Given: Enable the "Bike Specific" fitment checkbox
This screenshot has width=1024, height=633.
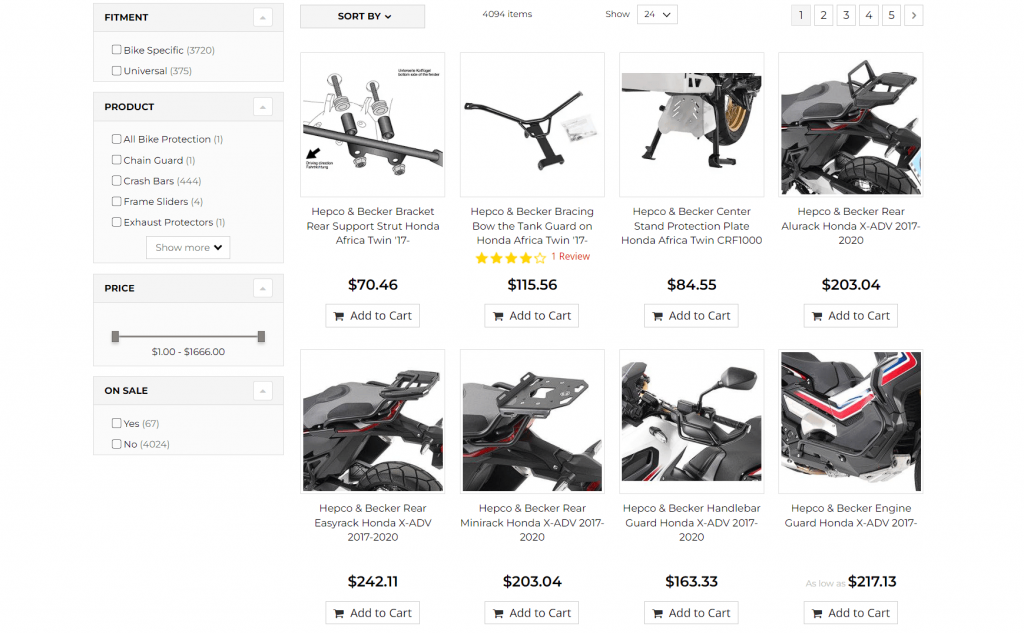Looking at the screenshot, I should (116, 49).
